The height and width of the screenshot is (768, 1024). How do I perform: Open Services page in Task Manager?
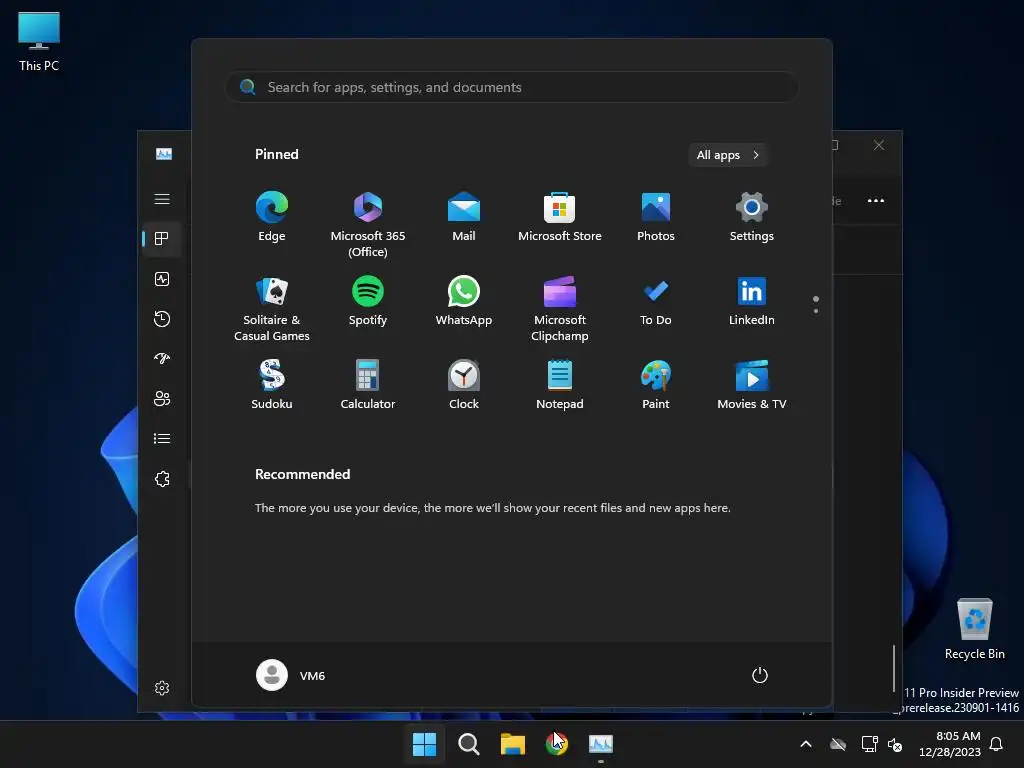(x=162, y=479)
